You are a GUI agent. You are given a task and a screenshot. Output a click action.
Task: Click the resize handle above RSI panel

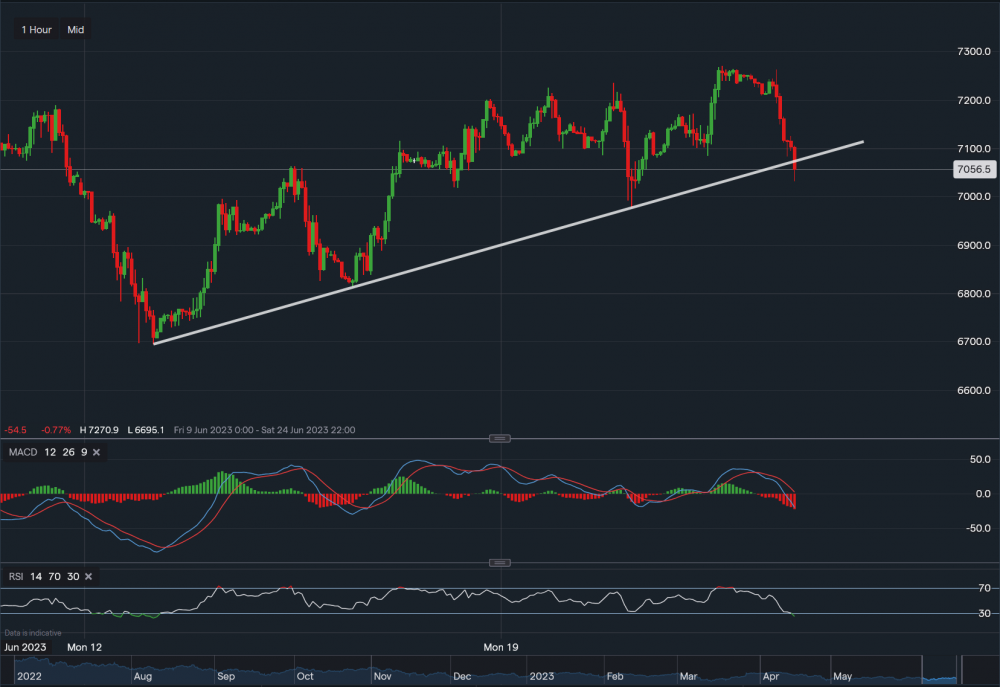500,561
